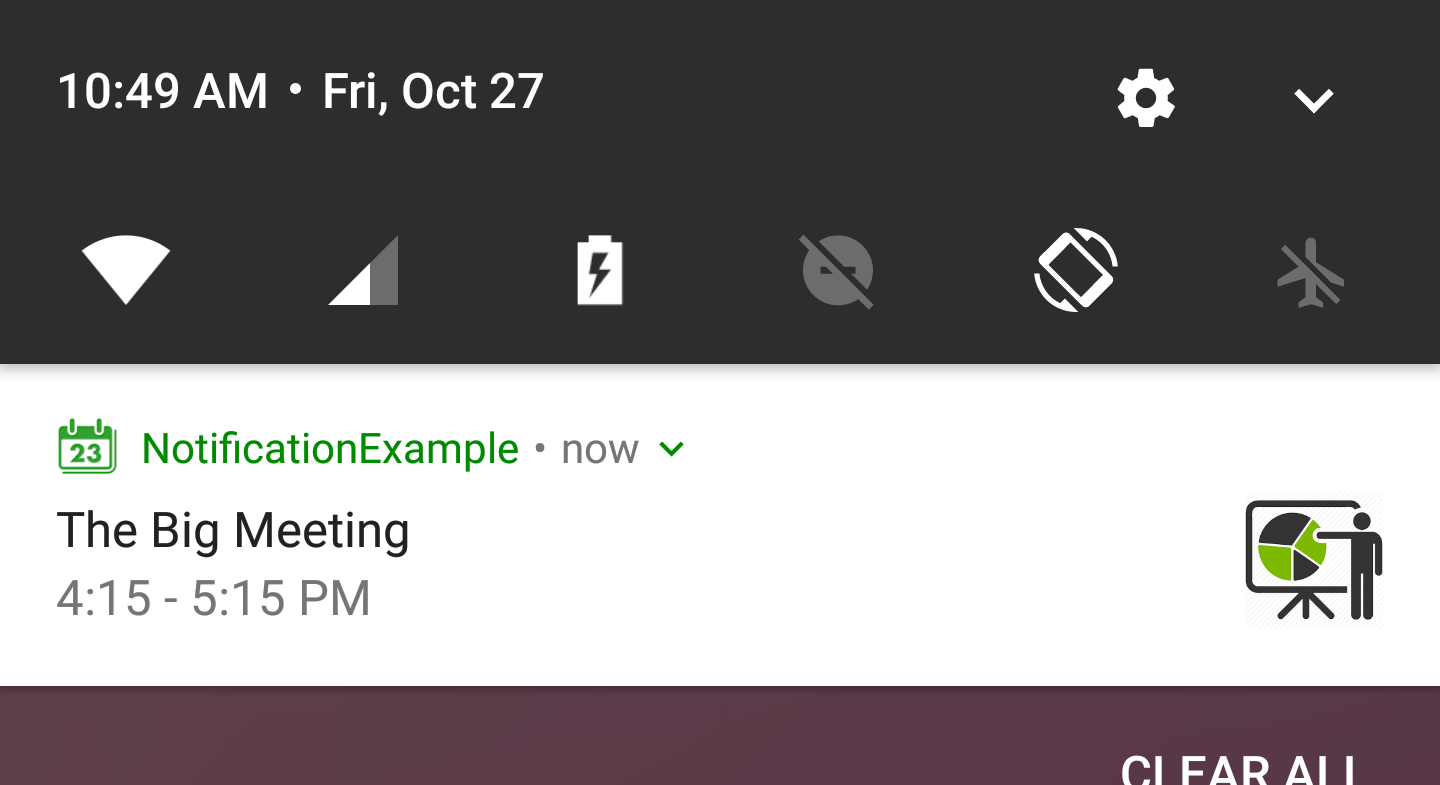Tap the cellular signal icon
Viewport: 1440px width, 785px height.
(x=364, y=270)
